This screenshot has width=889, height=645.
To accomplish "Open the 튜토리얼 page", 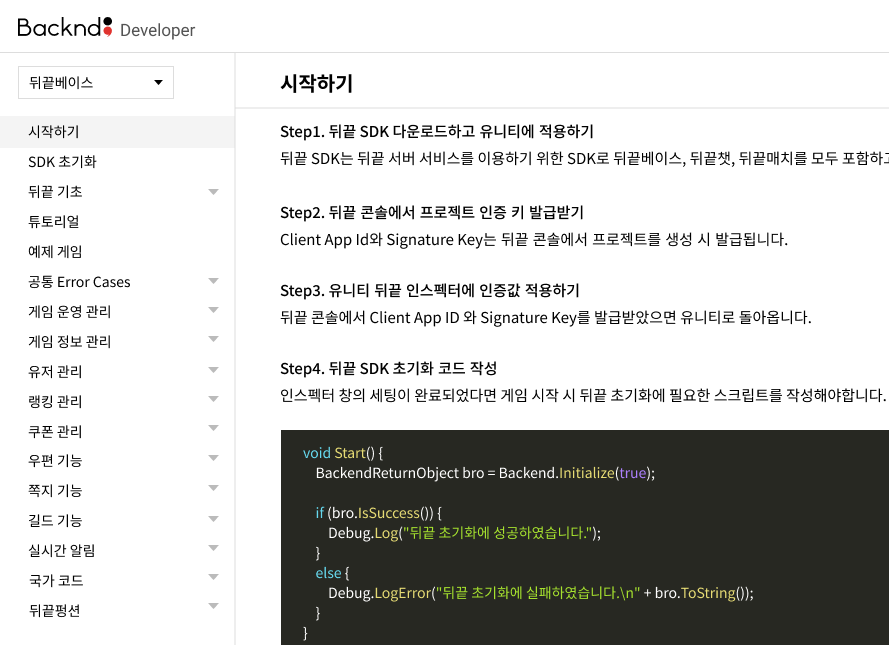I will [x=54, y=222].
